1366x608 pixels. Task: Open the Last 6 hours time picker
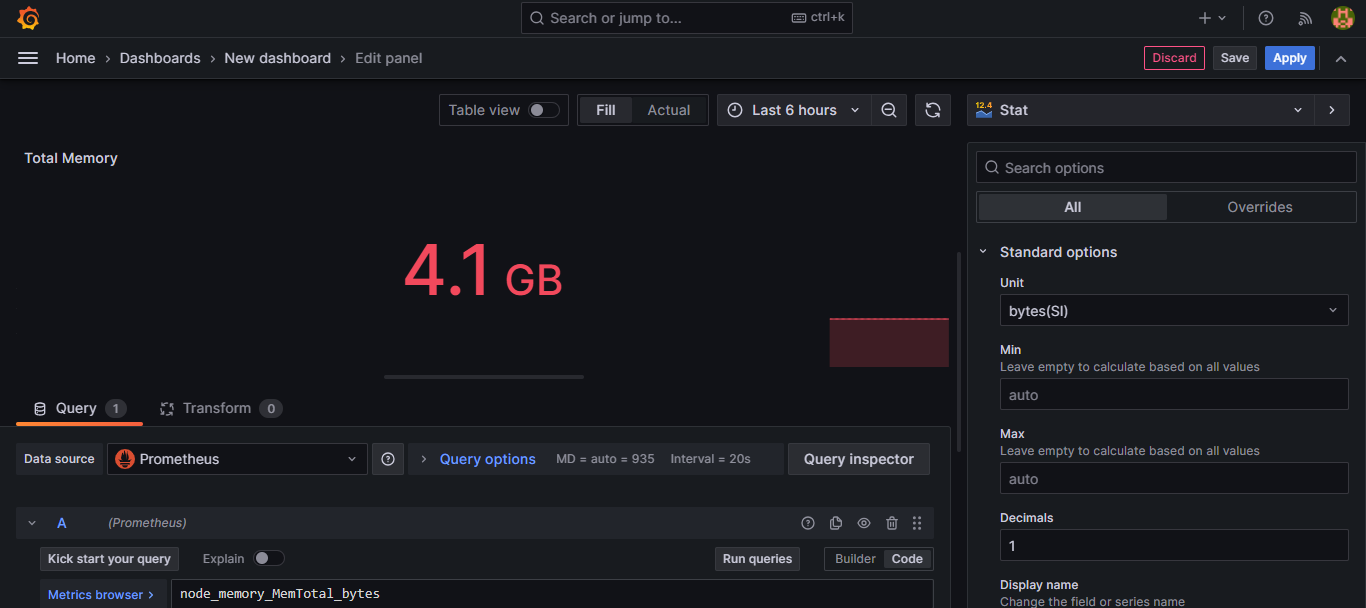point(794,110)
